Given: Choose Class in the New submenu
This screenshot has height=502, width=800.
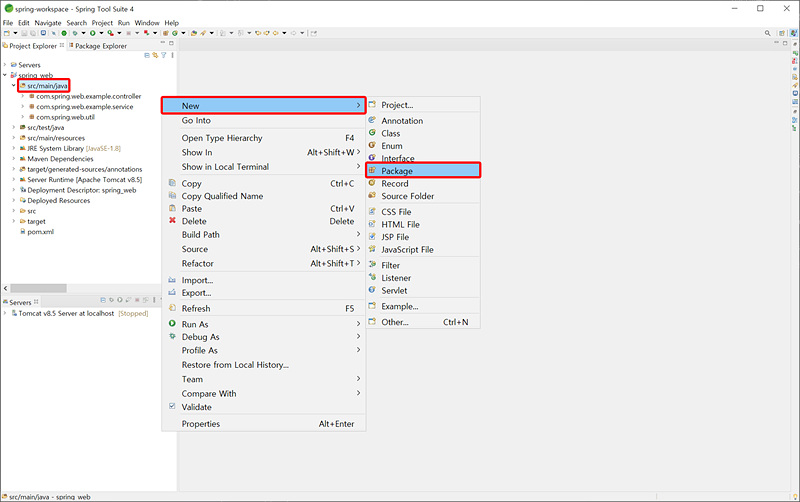Looking at the screenshot, I should pos(423,133).
